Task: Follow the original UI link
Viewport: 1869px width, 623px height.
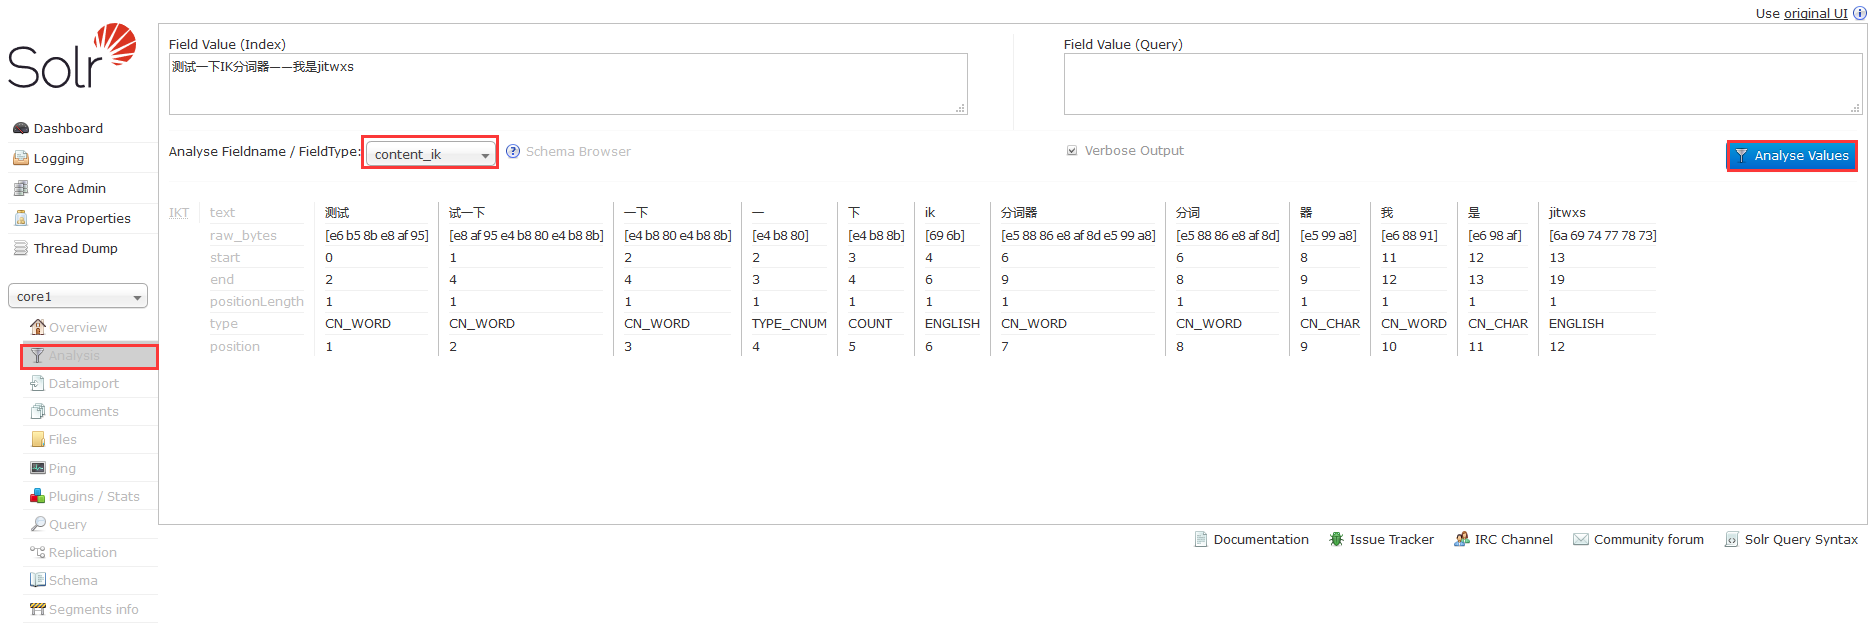Action: [x=1815, y=13]
